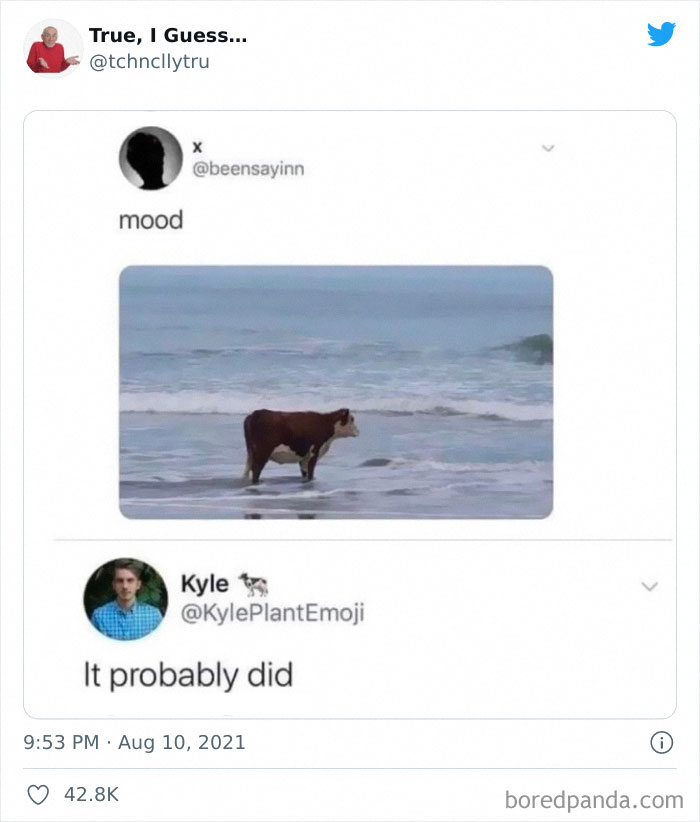
Task: Open the @beensayinn handle
Action: (x=248, y=169)
